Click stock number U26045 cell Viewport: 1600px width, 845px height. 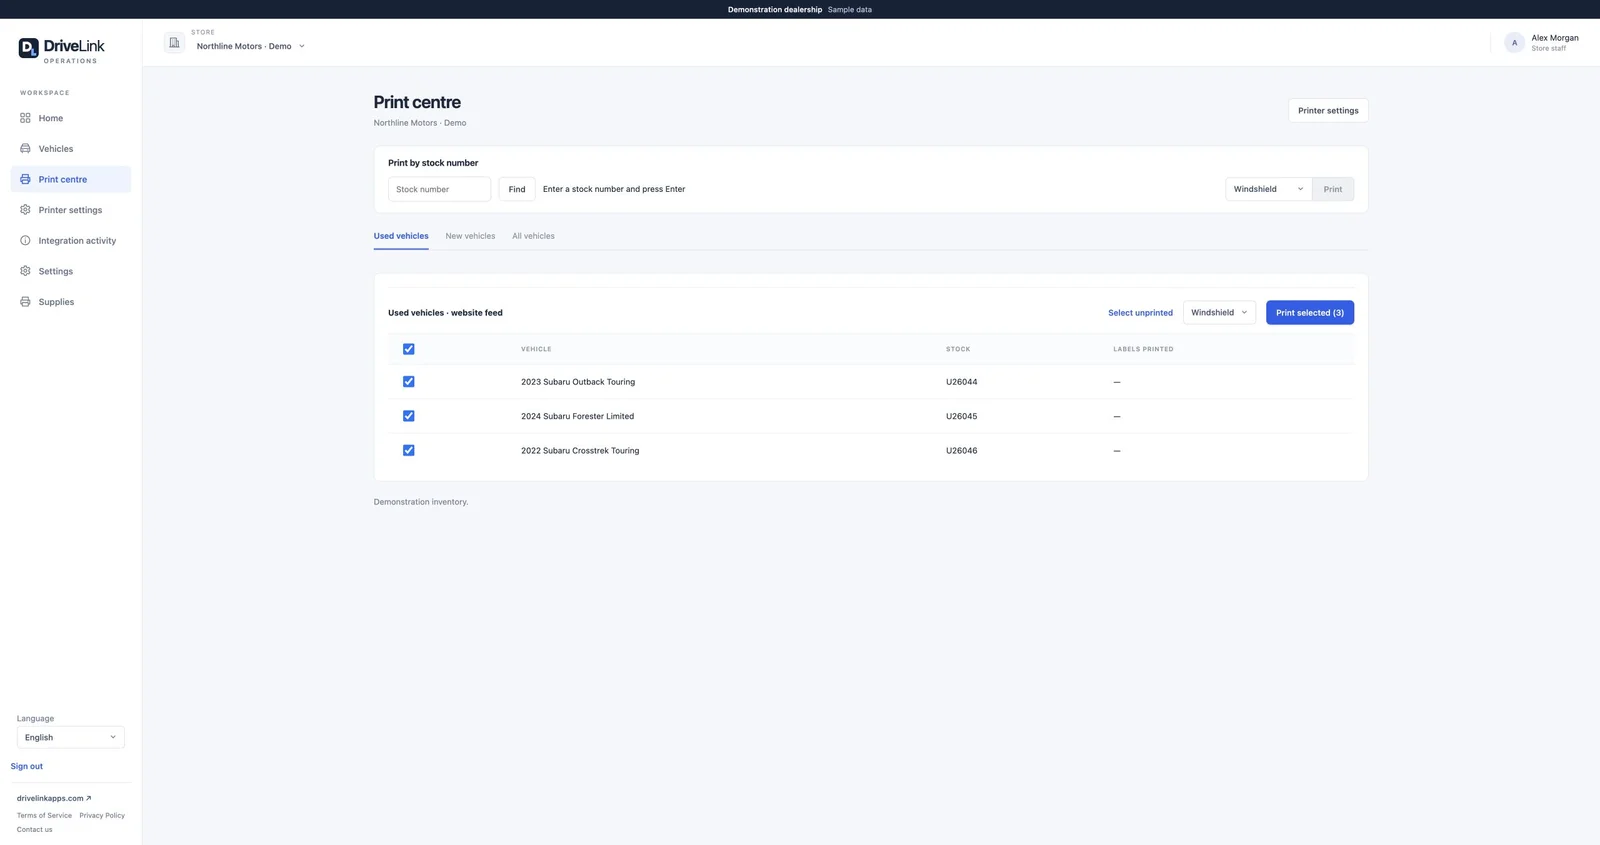tap(962, 416)
